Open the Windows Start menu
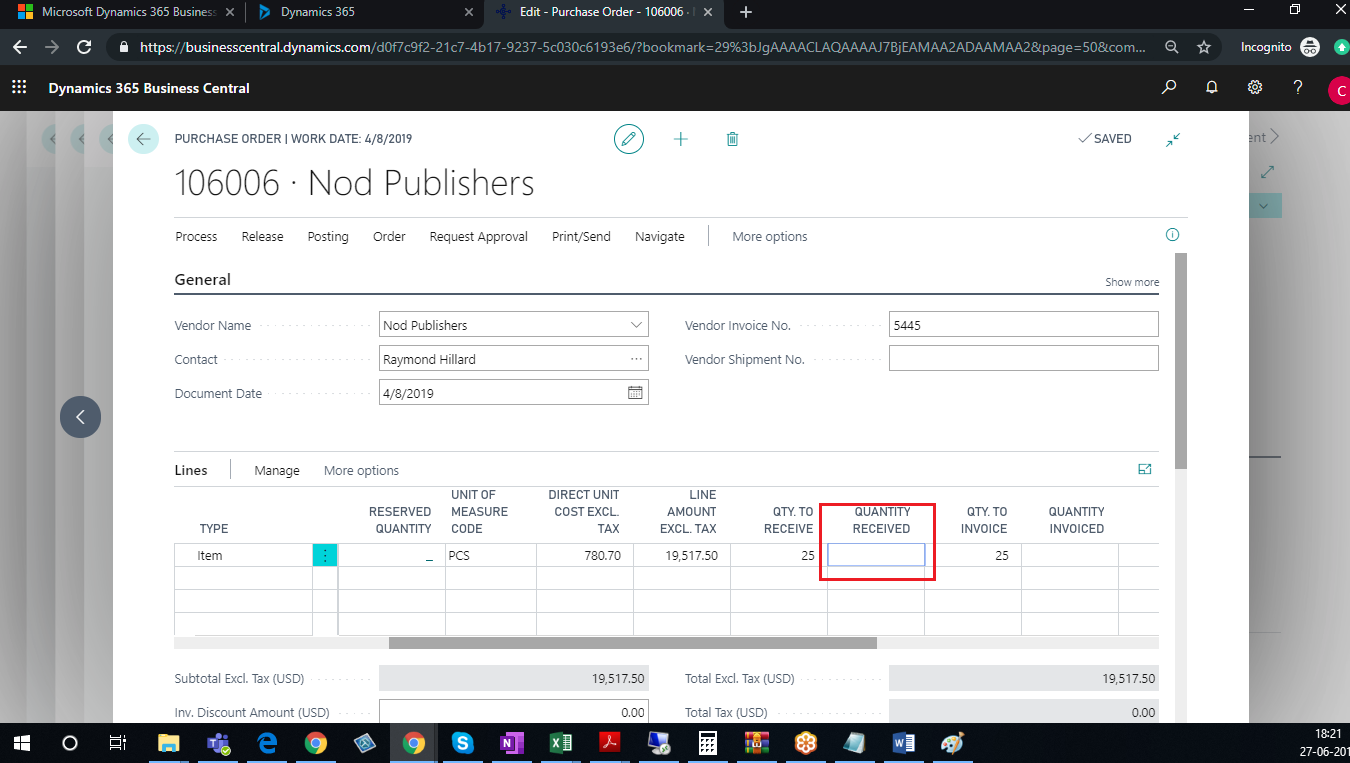This screenshot has width=1350, height=763. click(21, 743)
